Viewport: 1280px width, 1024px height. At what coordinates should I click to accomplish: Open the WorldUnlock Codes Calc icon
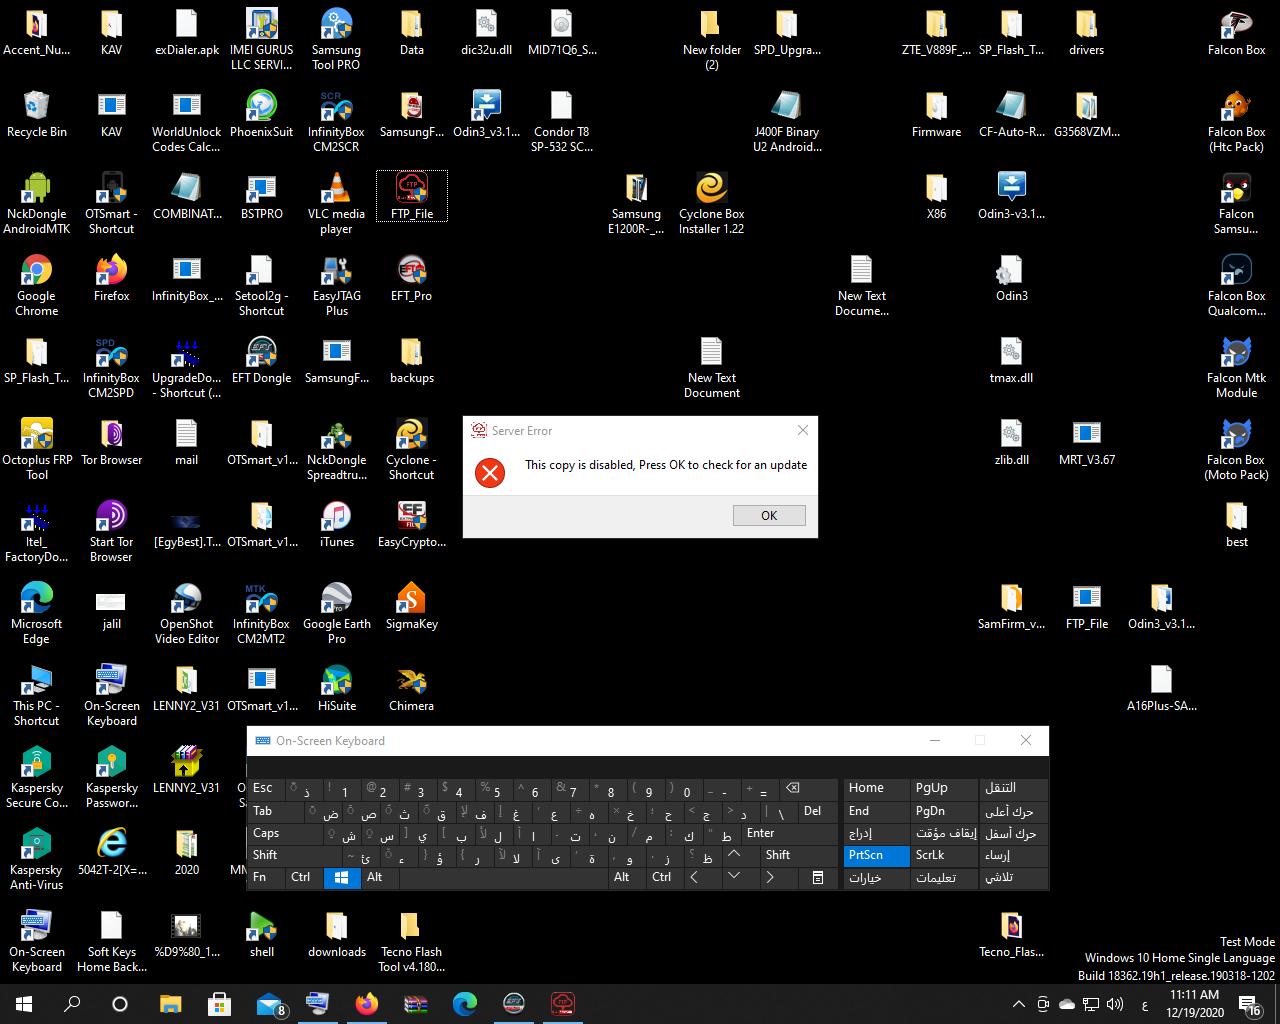187,120
